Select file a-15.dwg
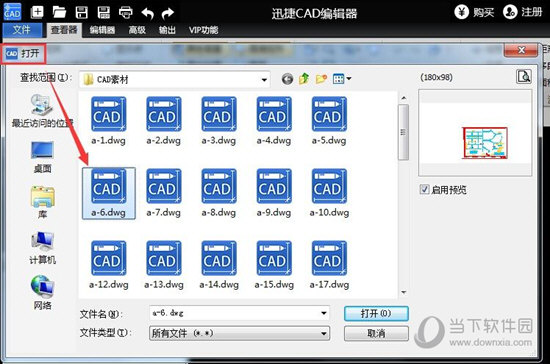 274,265
